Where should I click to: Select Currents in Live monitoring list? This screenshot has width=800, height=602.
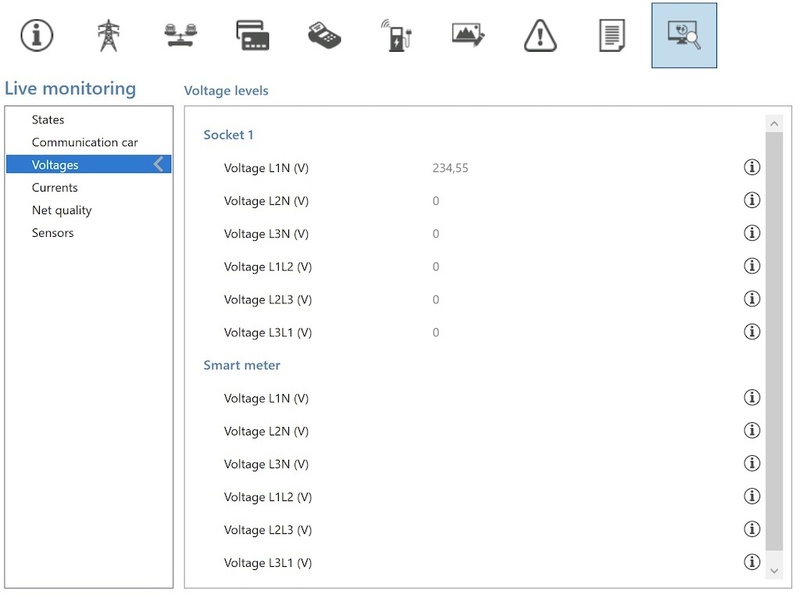[55, 188]
